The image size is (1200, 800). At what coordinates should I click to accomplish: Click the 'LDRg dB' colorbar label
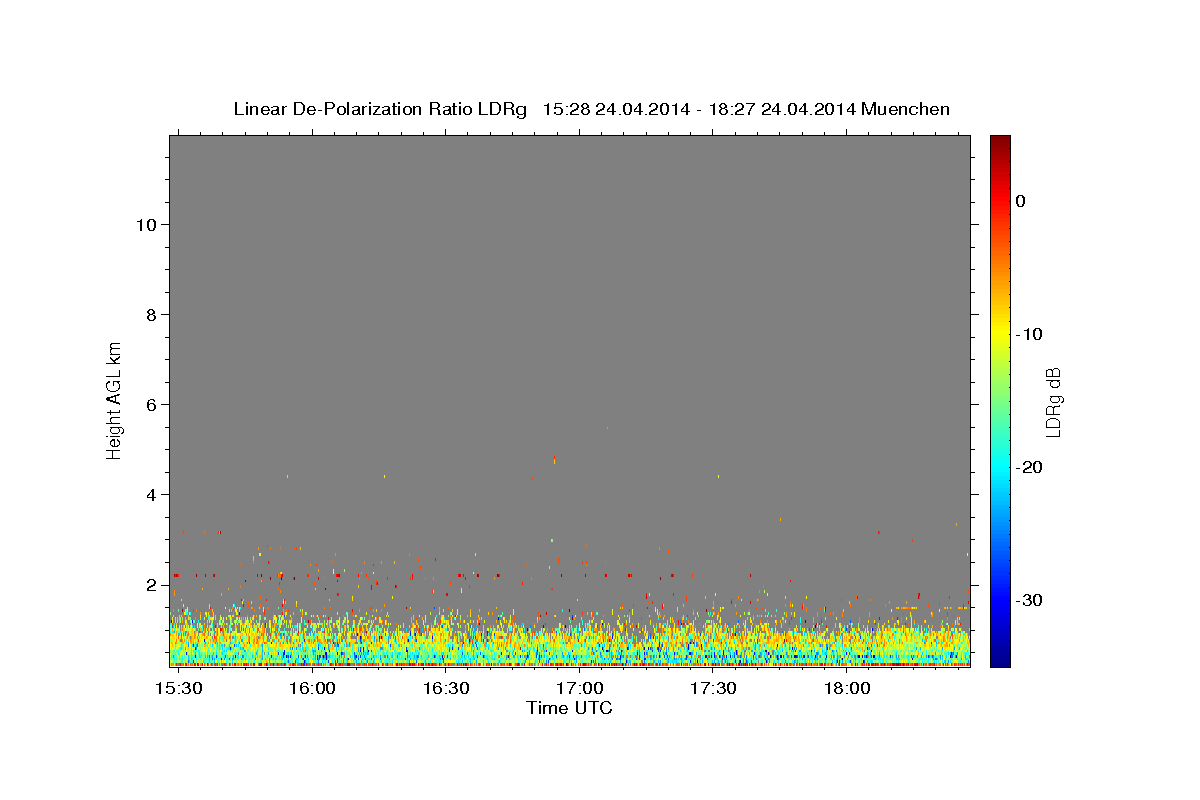point(1053,401)
